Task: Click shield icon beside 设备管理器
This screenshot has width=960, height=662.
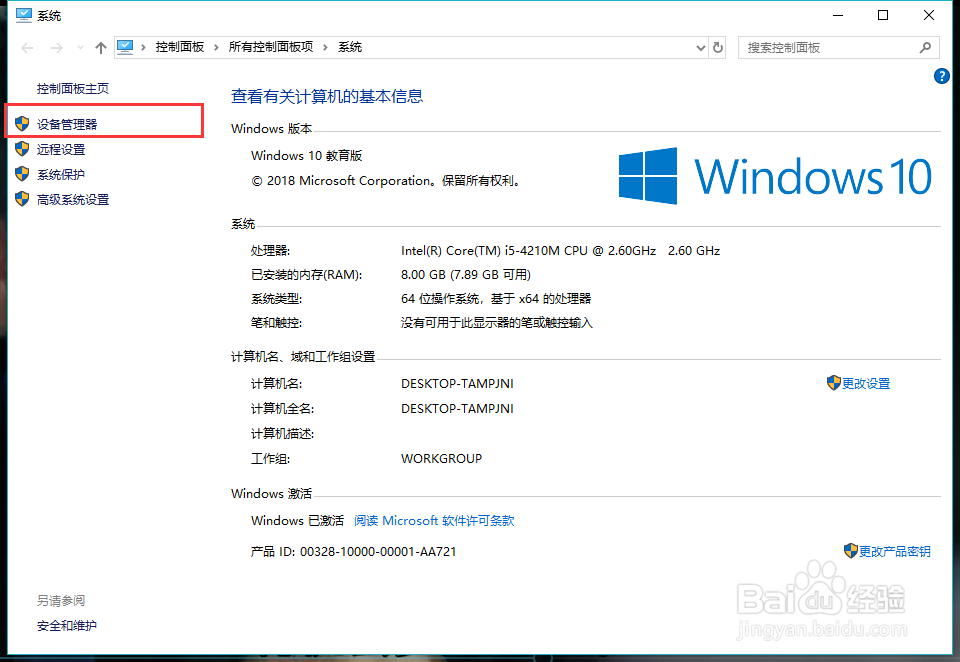Action: click(22, 124)
